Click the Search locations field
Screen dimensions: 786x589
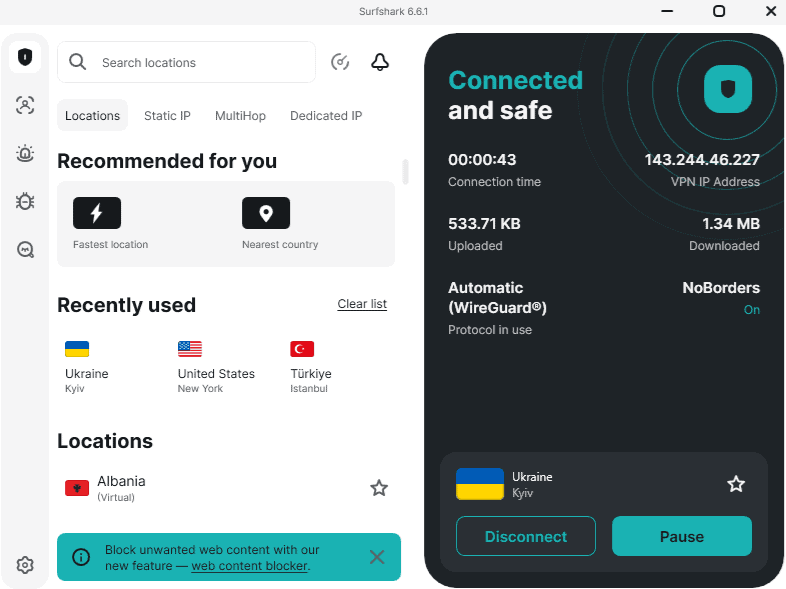200,62
